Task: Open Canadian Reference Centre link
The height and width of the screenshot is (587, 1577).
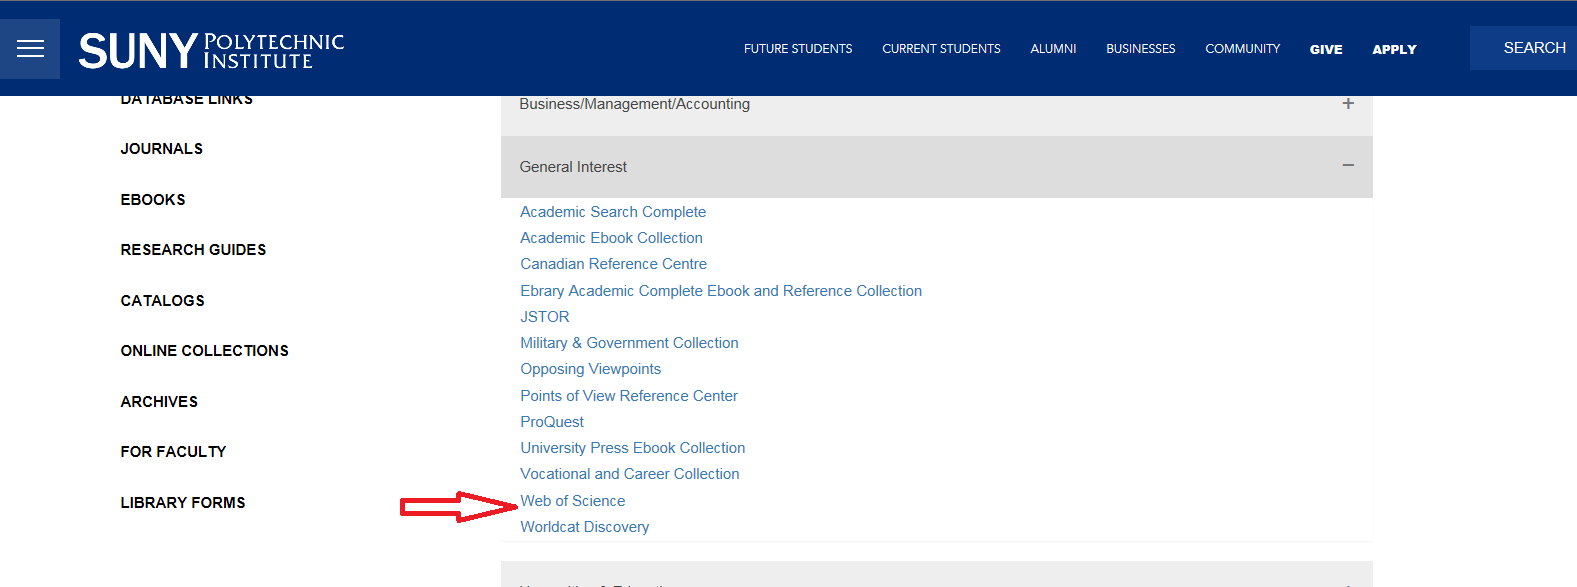Action: pyautogui.click(x=613, y=264)
